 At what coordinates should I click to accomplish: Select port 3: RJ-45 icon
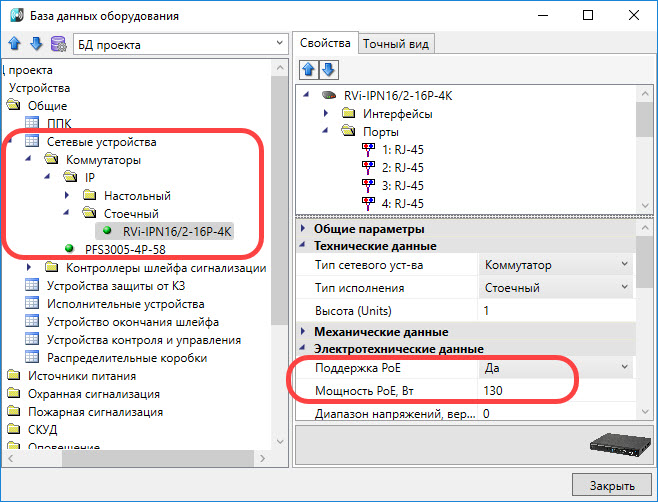coord(368,185)
